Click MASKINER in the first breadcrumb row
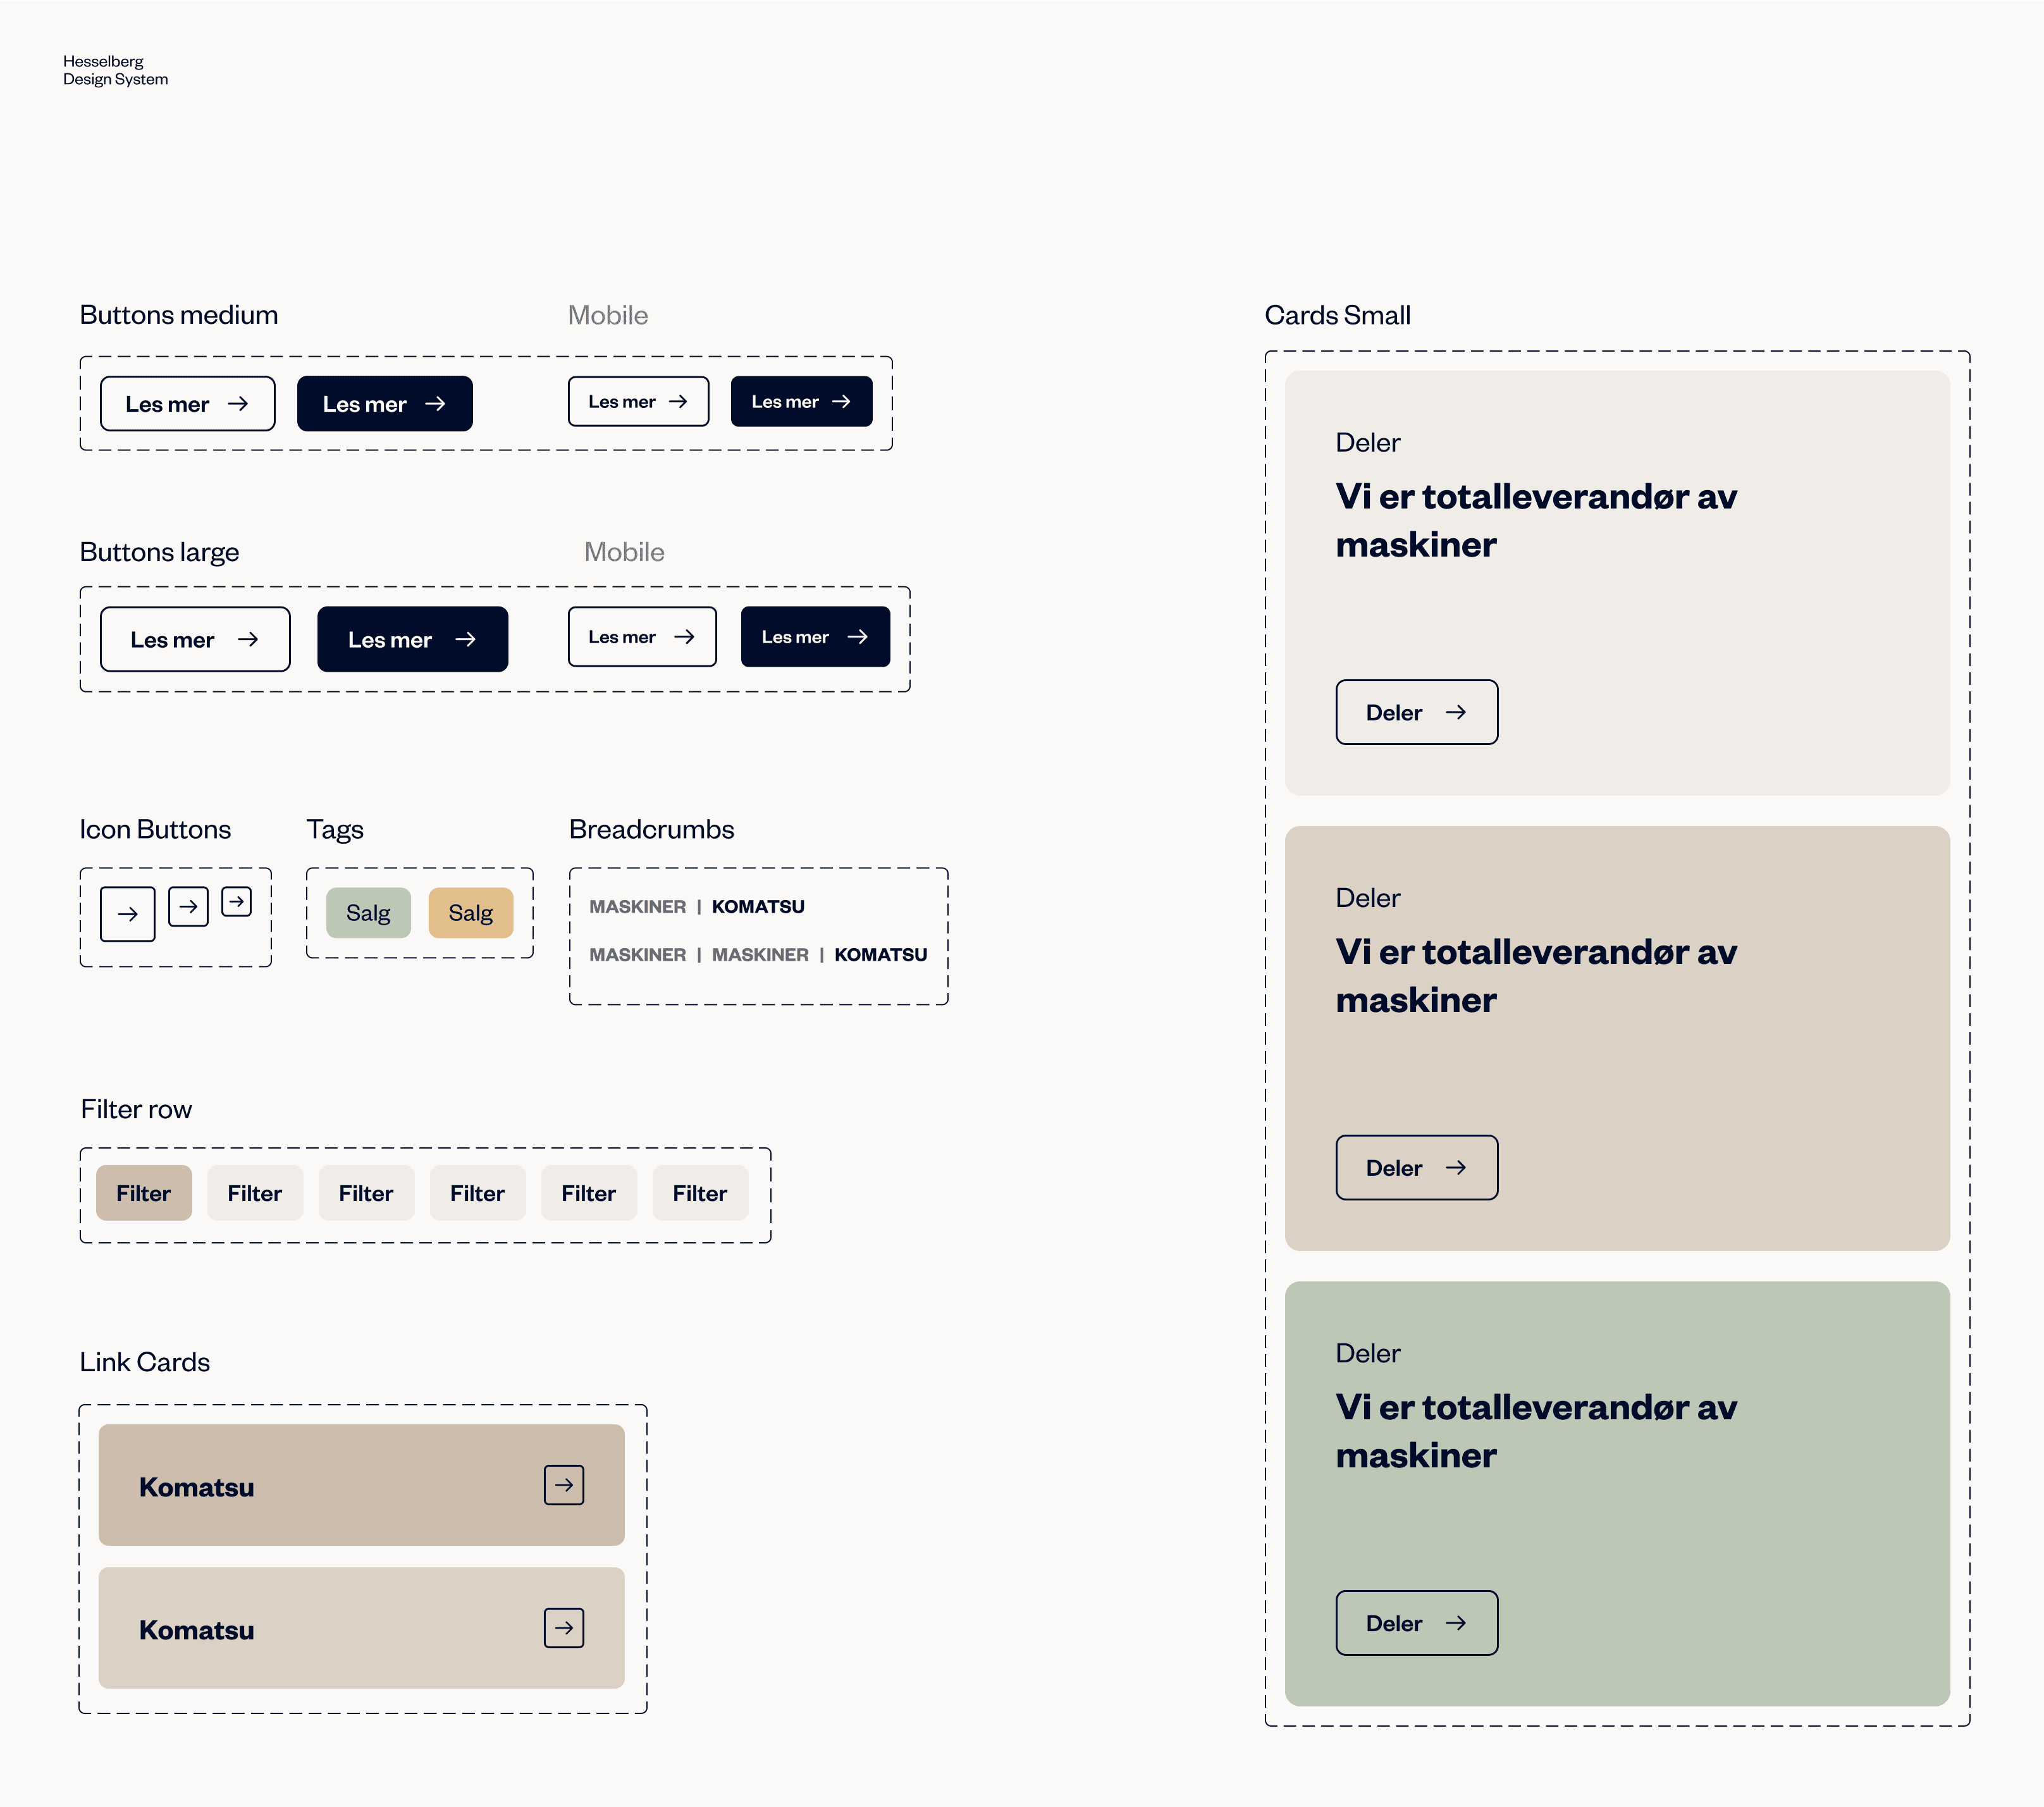 coord(637,906)
